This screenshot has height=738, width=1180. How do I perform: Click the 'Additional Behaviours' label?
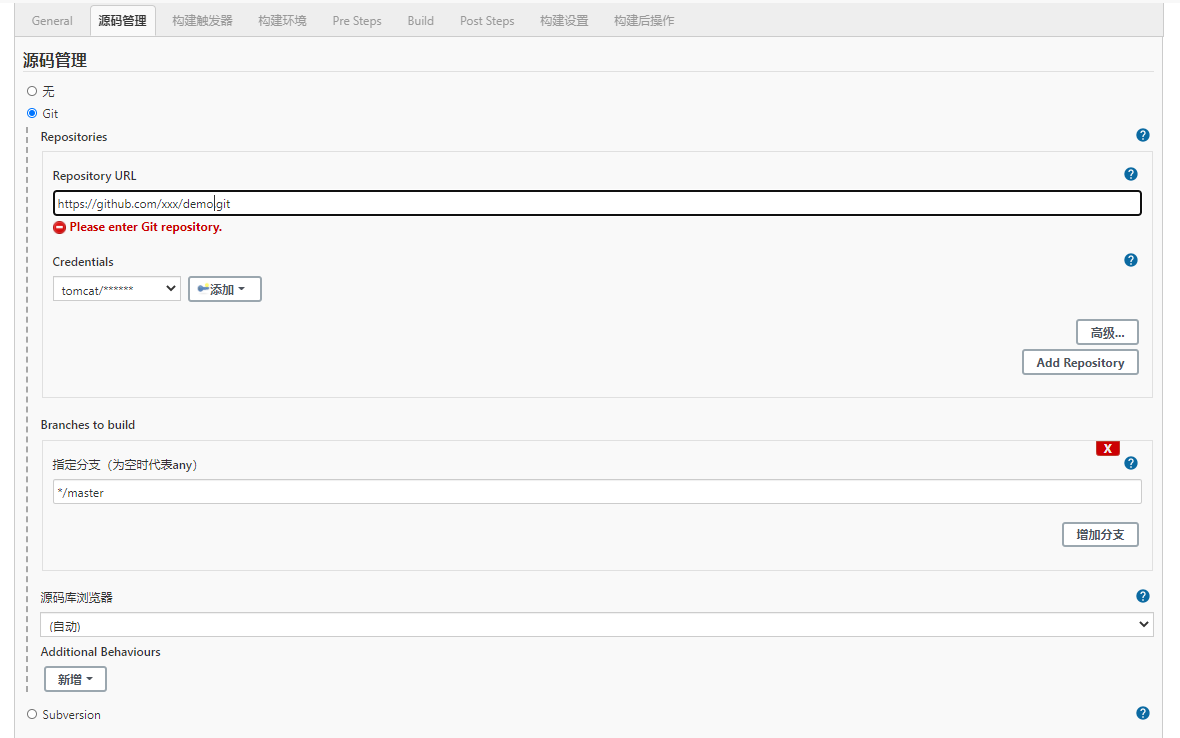[x=101, y=651]
